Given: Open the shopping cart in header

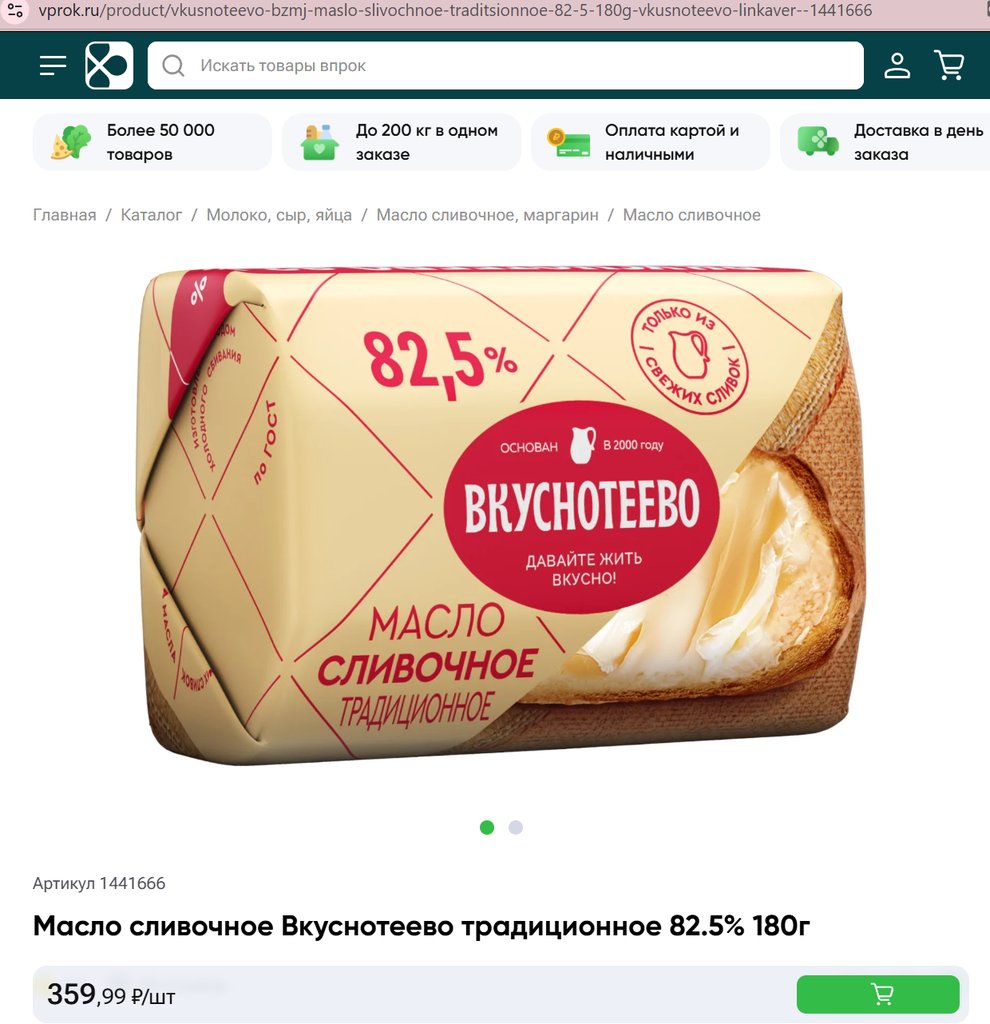Looking at the screenshot, I should 949,65.
